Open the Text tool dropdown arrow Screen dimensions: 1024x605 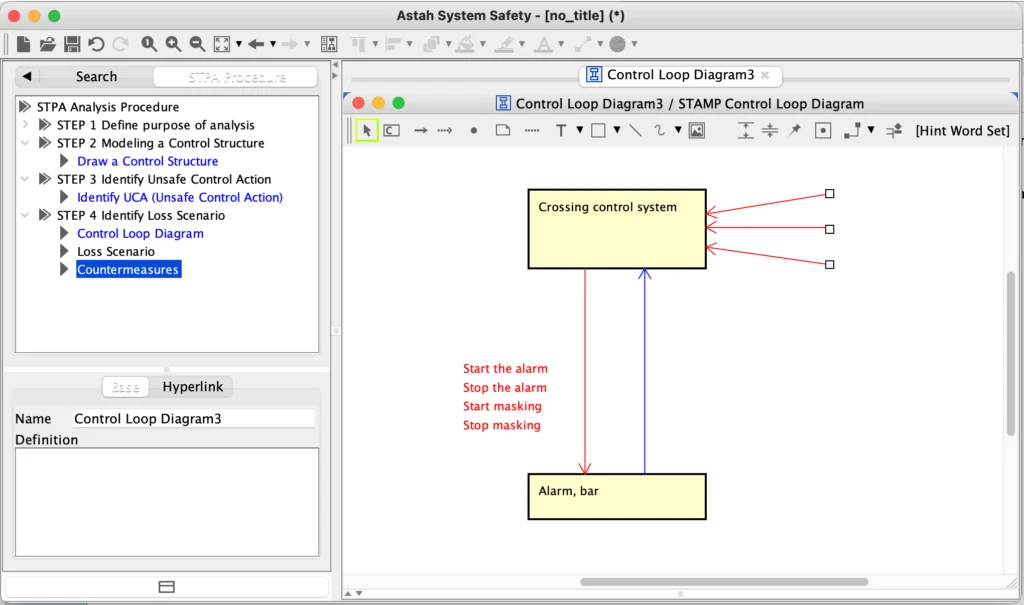point(579,129)
